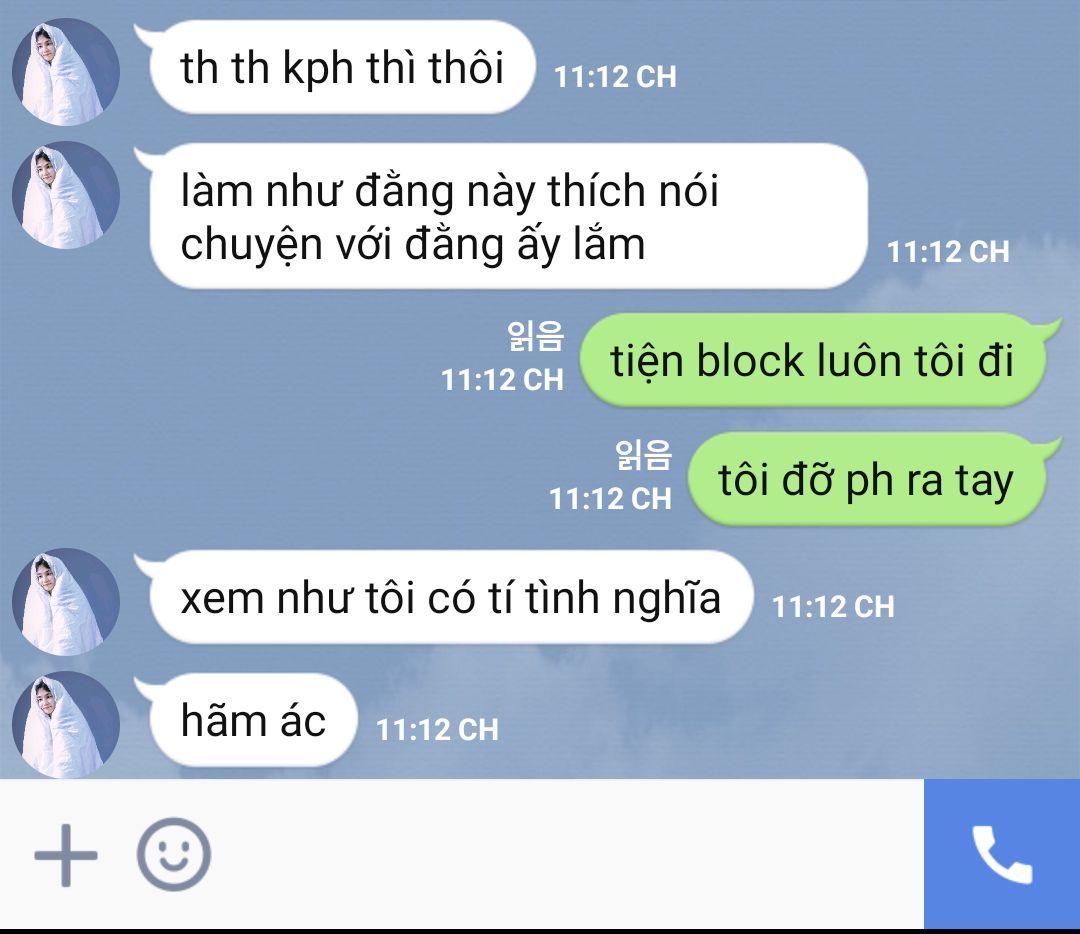The image size is (1080, 934).
Task: Tap timestamp beside 'chuyện với đằng ấy lắm'
Action: tap(948, 251)
